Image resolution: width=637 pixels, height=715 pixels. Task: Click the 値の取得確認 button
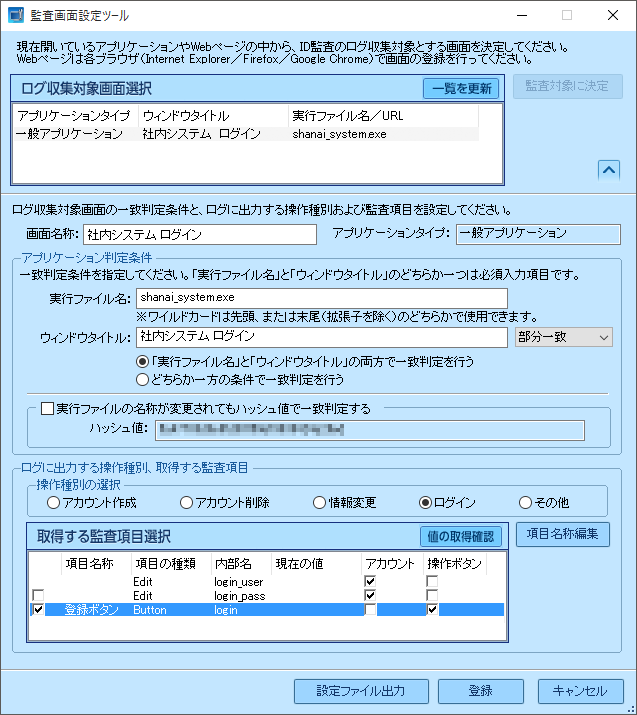461,536
